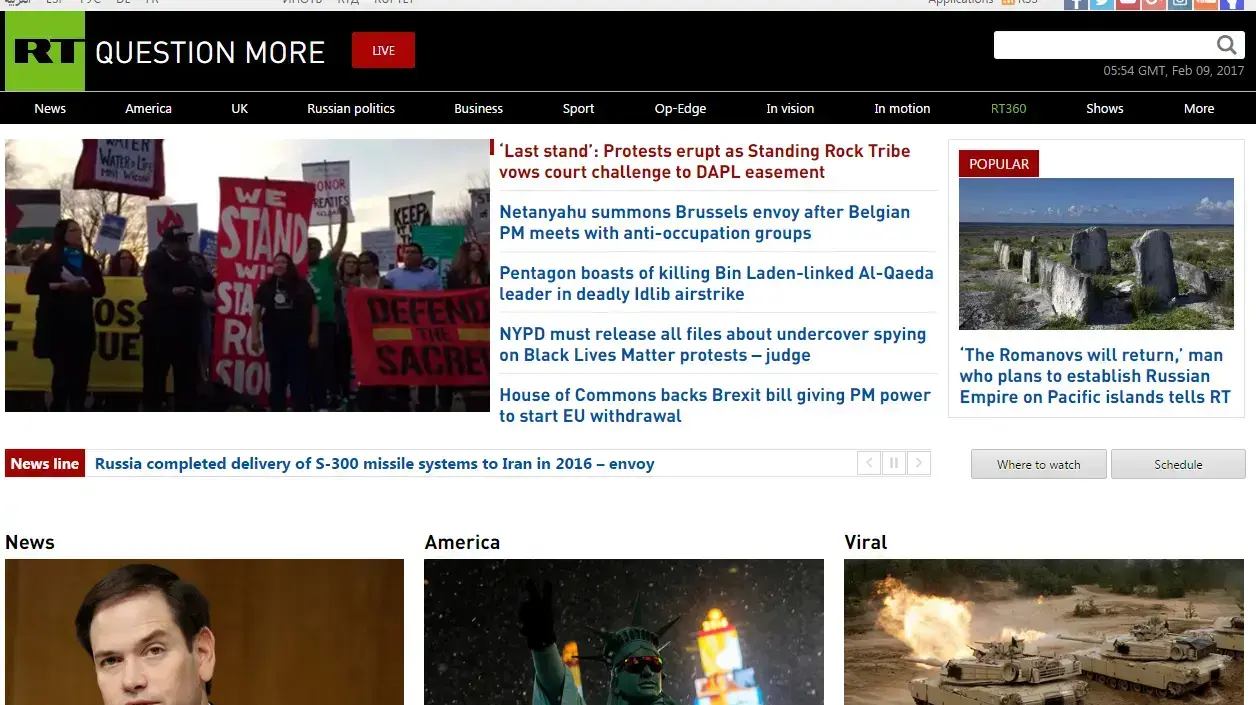Open the Standing Rock 'Last stand' headline

click(705, 161)
